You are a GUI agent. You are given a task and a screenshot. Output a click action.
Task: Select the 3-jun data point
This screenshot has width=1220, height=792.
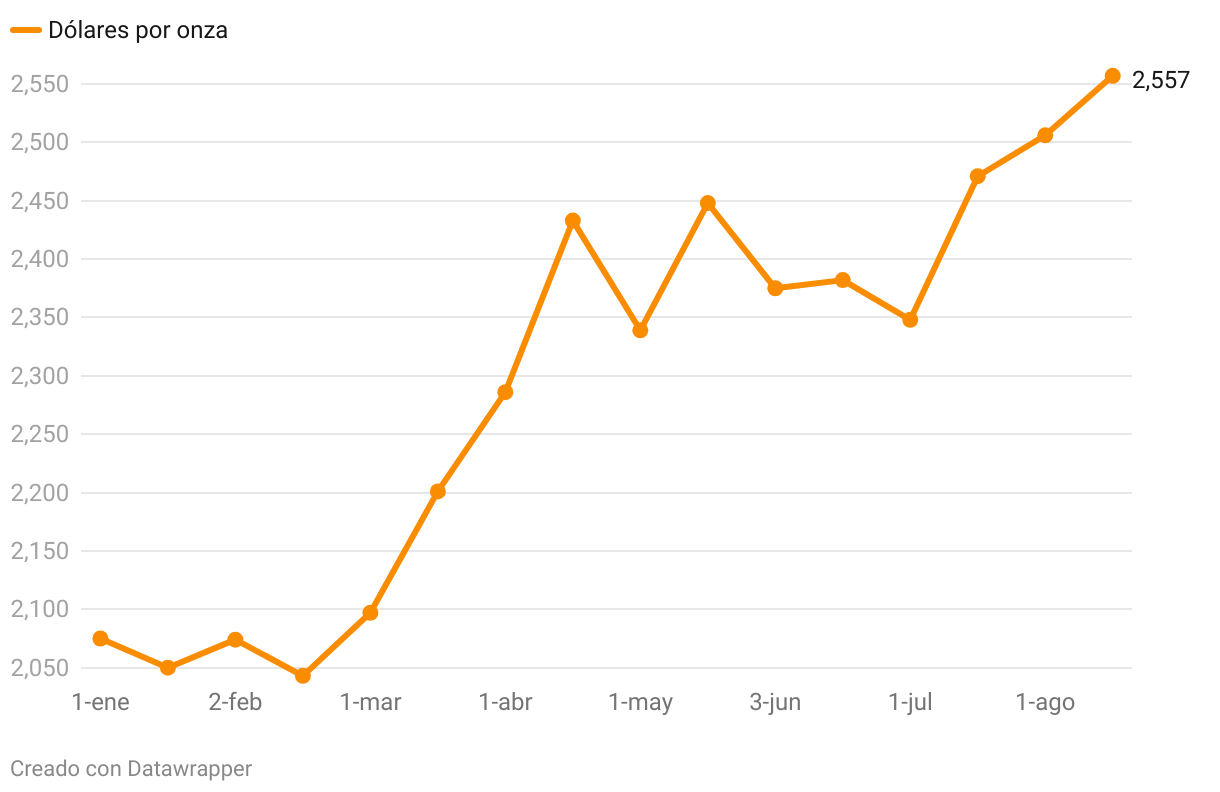pyautogui.click(x=775, y=288)
